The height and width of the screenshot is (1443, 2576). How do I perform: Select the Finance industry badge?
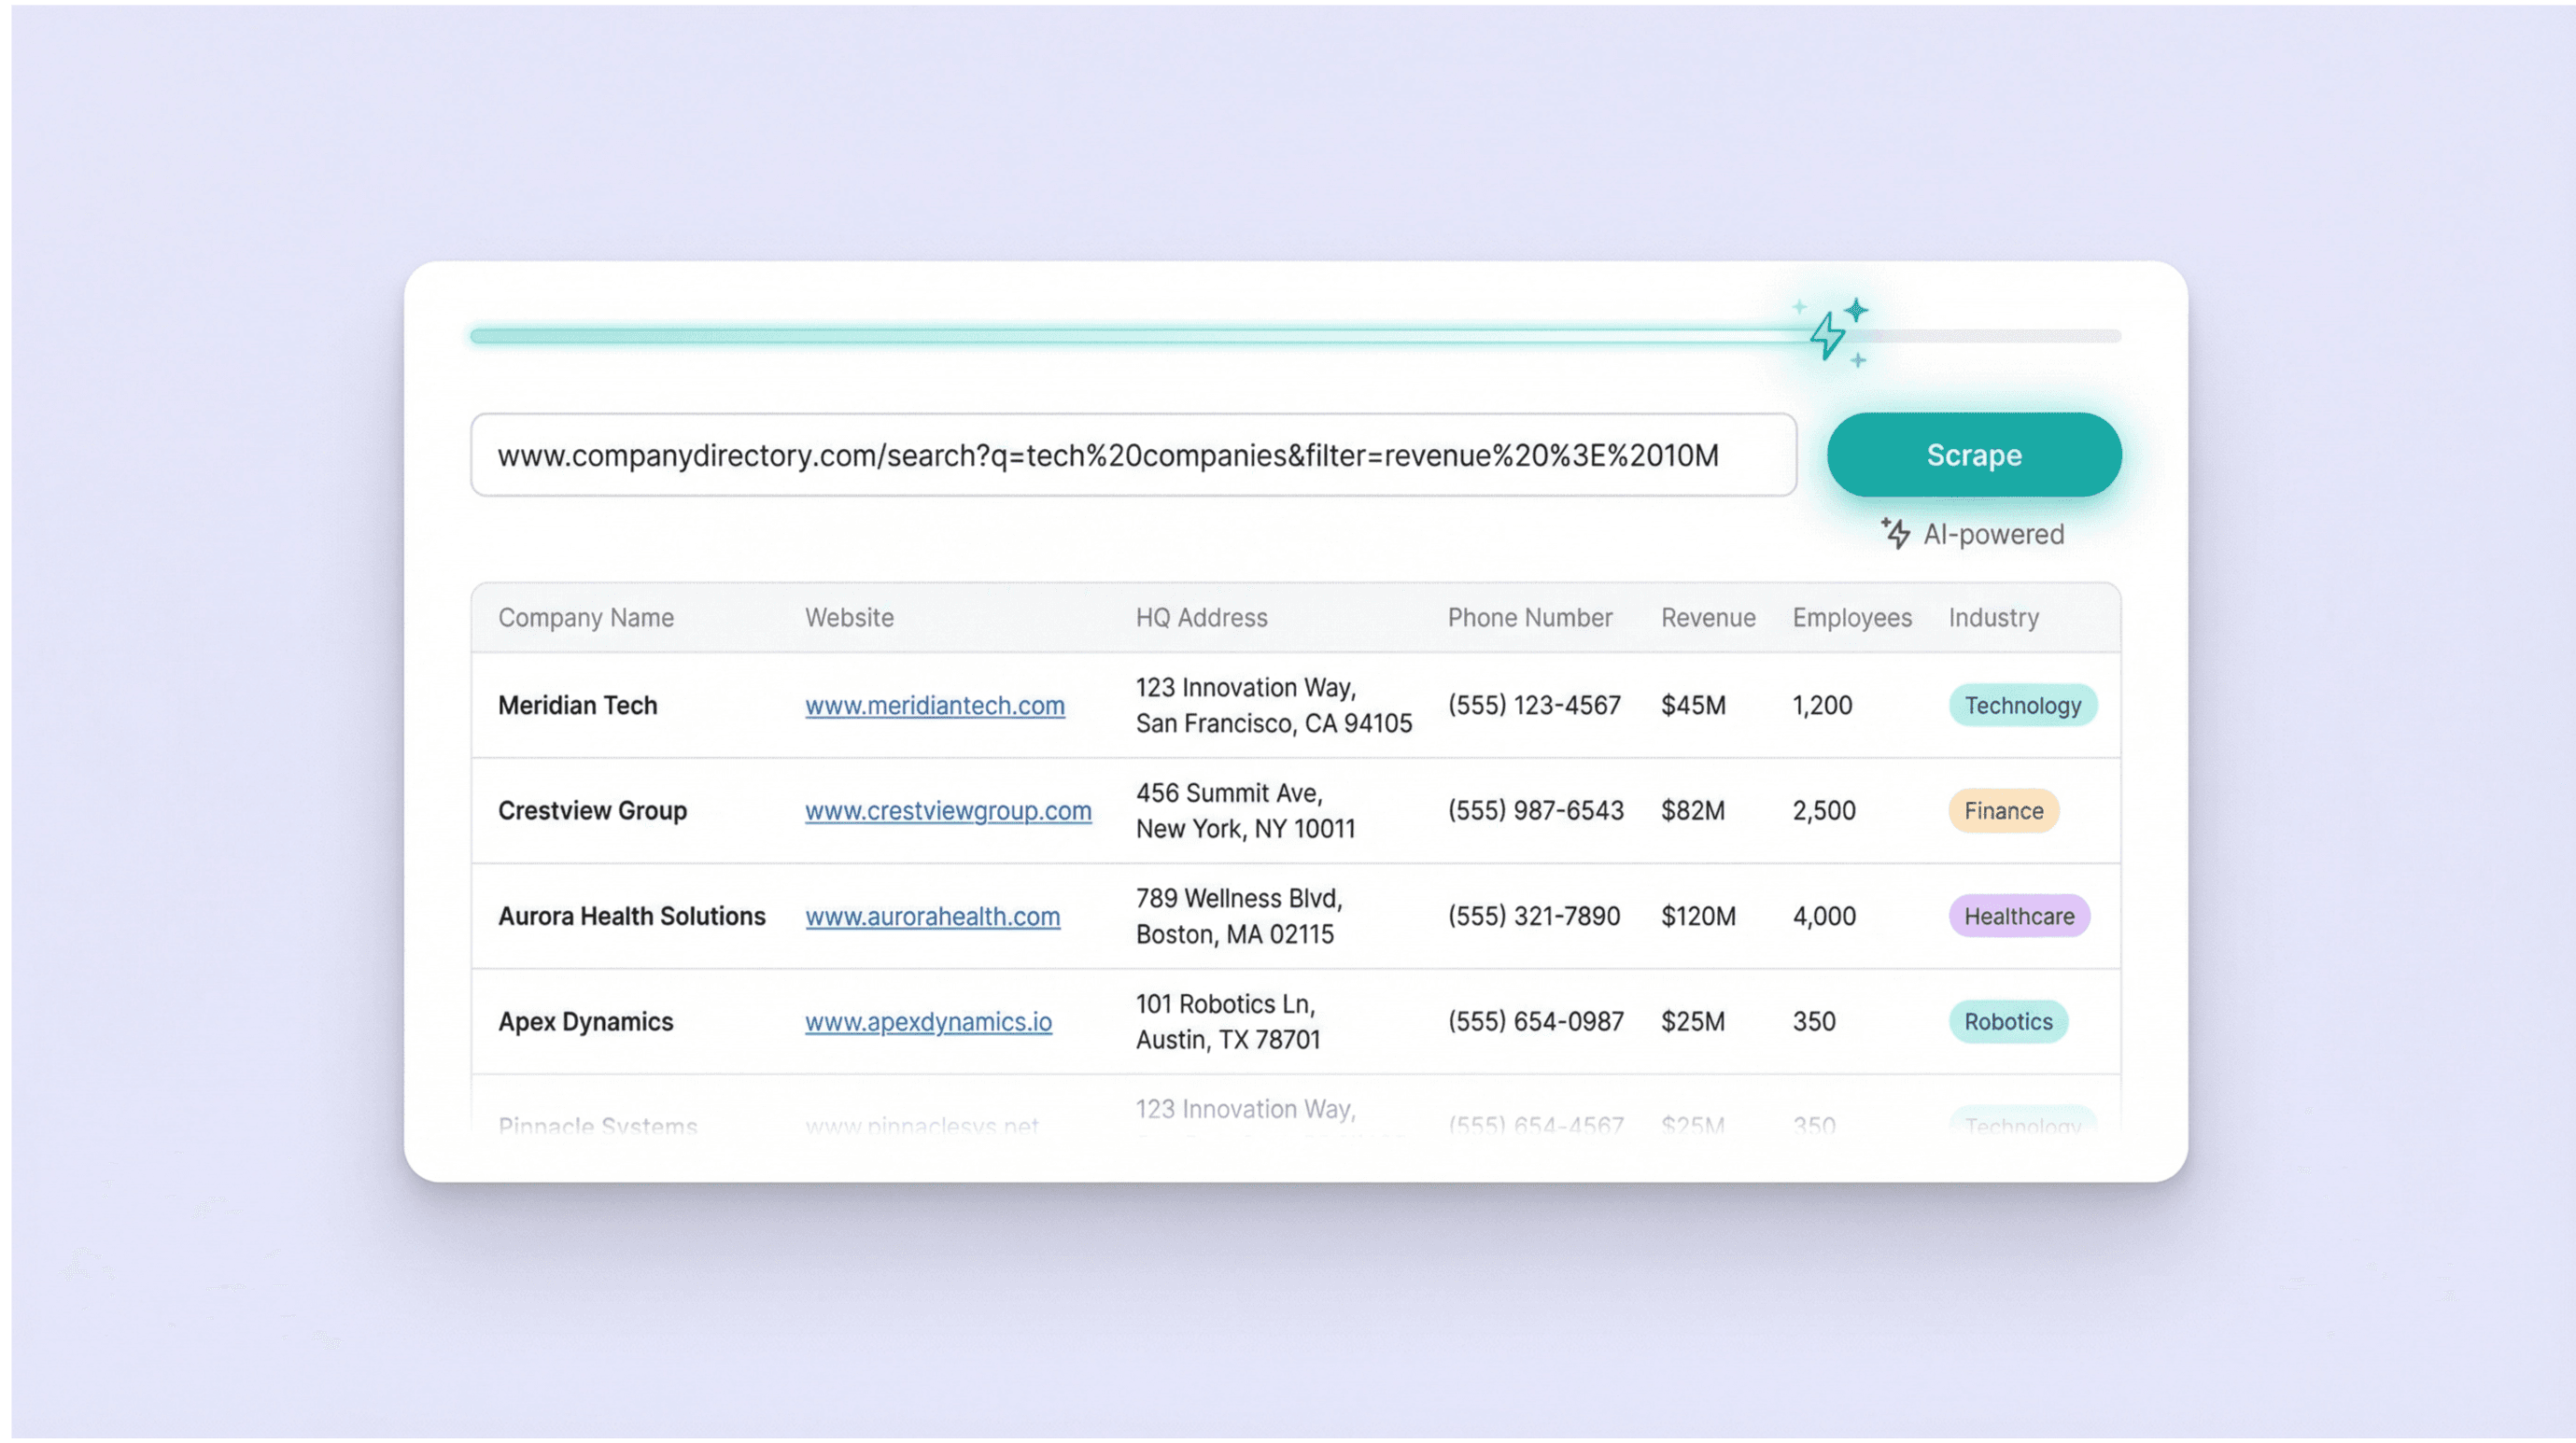click(2002, 810)
